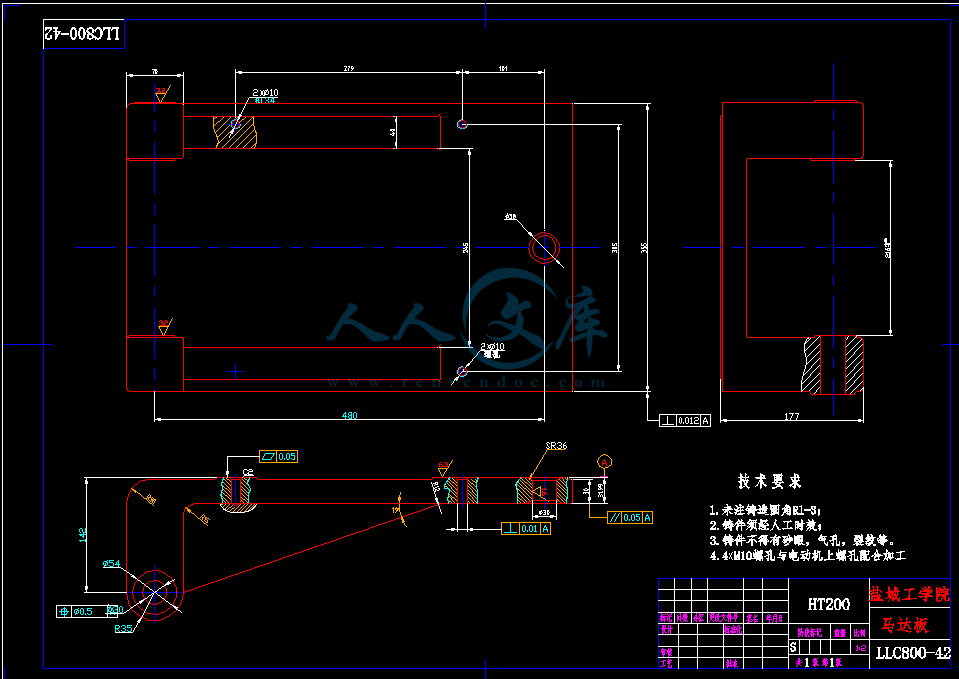Click the datum A circle marker
The image size is (959, 679).
[x=605, y=461]
